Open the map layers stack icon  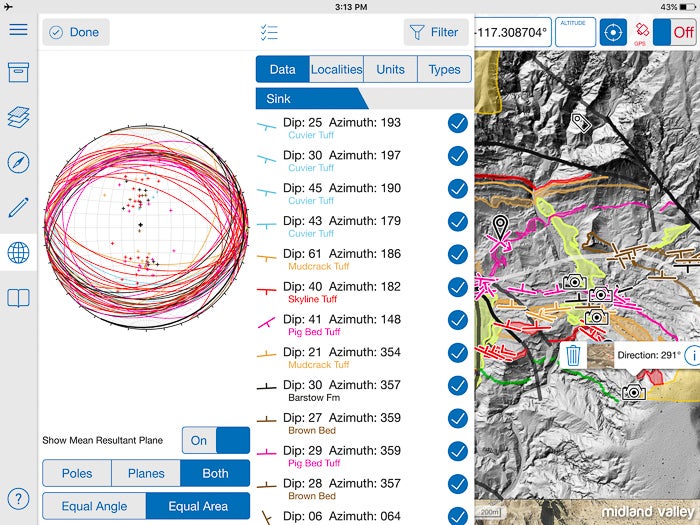click(18, 117)
